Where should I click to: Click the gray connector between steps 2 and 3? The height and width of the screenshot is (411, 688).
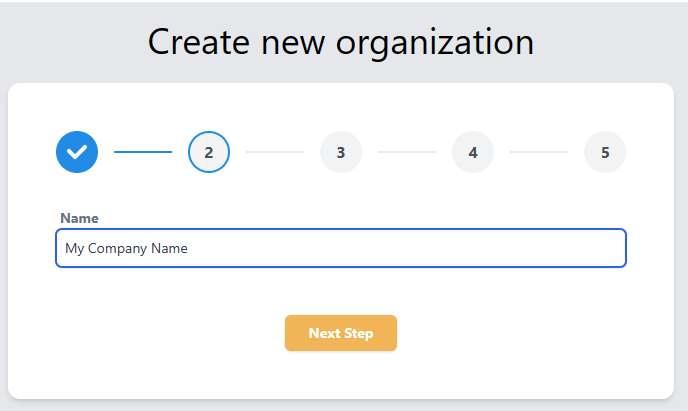point(275,152)
